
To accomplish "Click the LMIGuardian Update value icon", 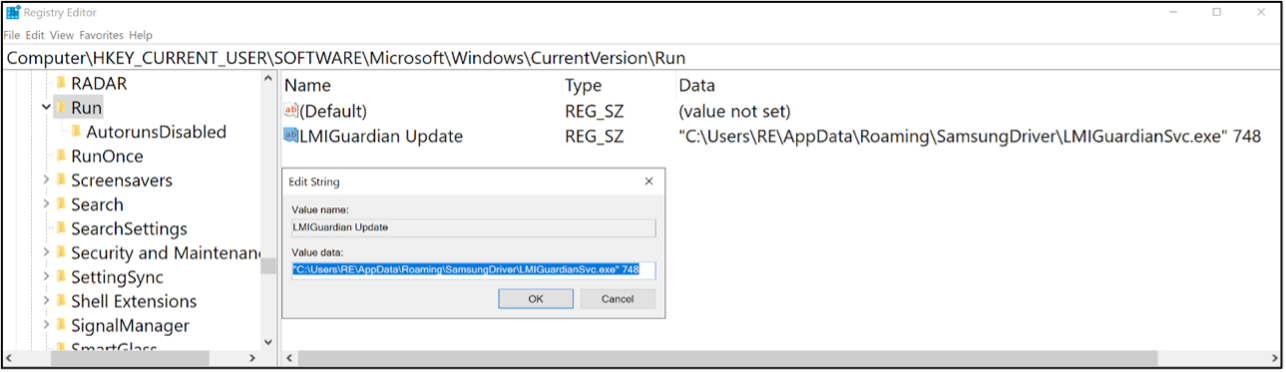I will 291,136.
